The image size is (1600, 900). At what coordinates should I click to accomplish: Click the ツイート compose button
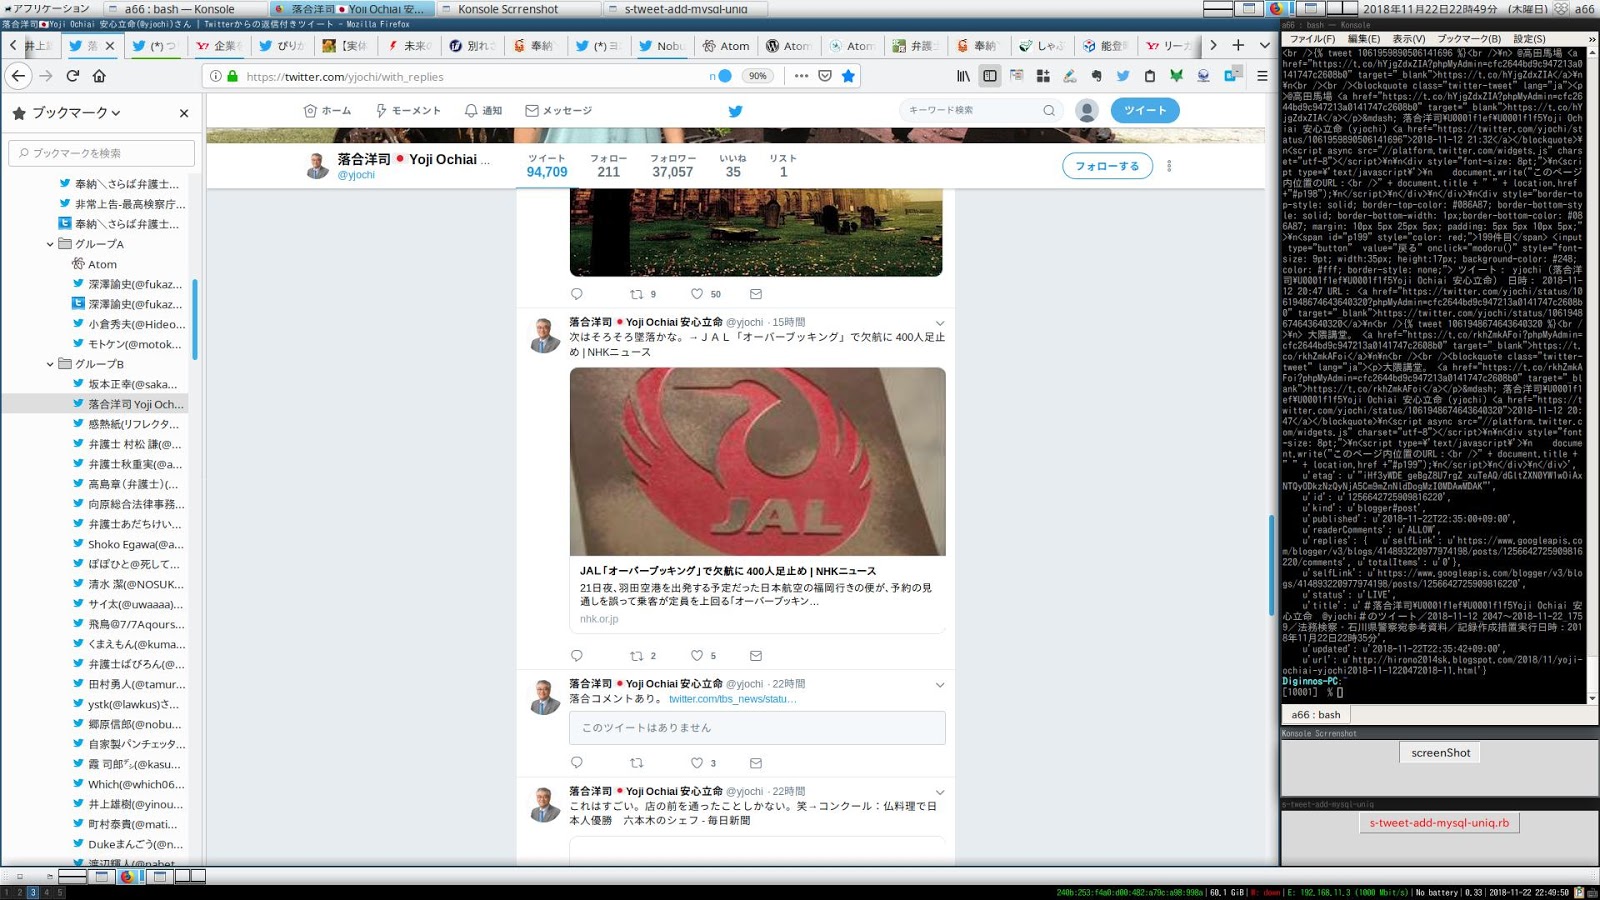(x=1145, y=110)
